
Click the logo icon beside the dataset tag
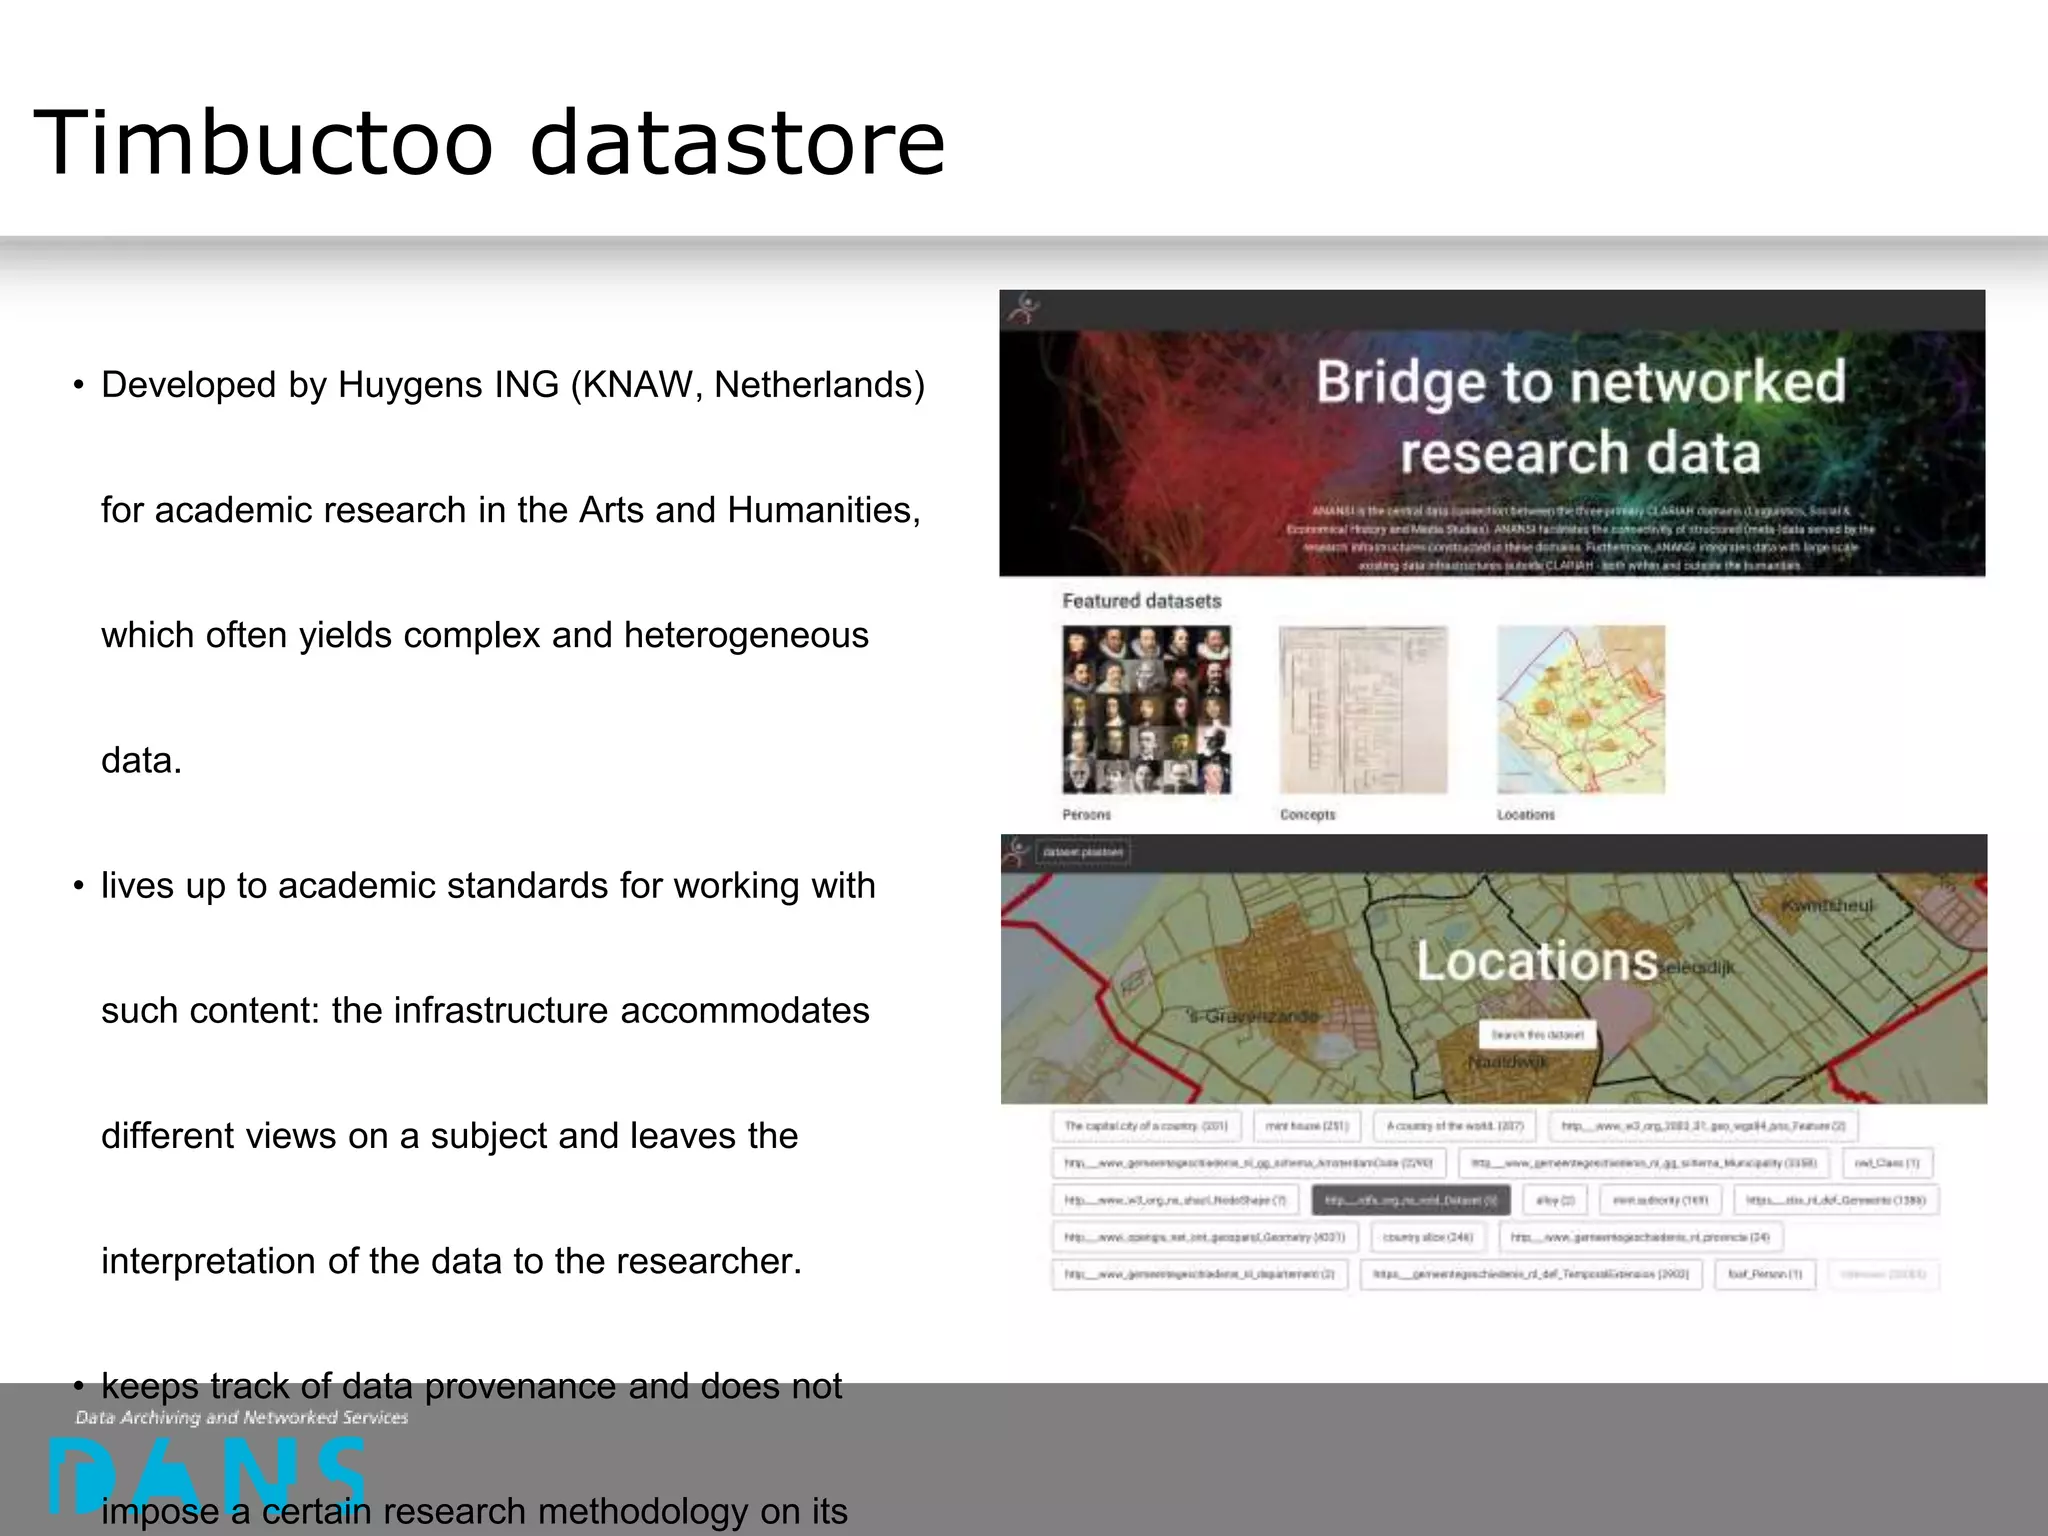coord(1016,852)
